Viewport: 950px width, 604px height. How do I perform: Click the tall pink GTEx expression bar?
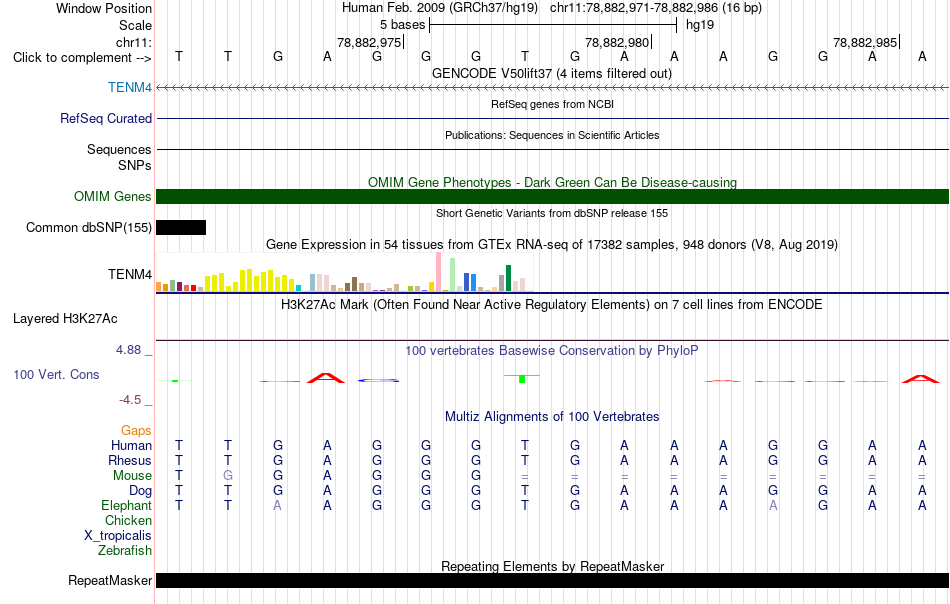click(439, 271)
